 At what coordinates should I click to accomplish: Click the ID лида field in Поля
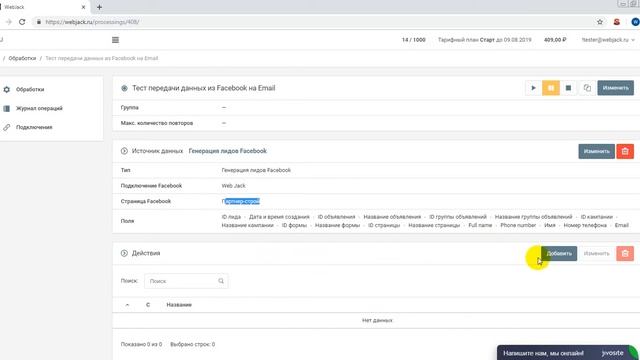pos(231,217)
